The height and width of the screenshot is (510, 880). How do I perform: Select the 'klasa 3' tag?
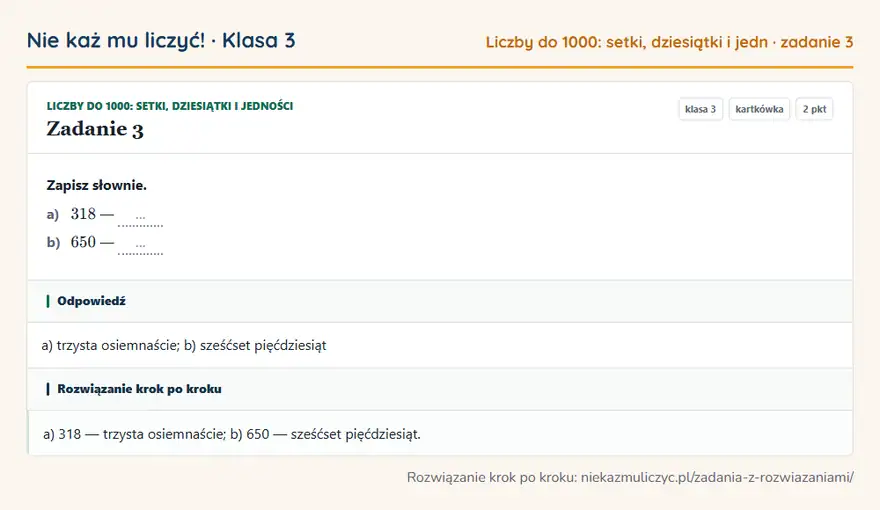point(700,109)
